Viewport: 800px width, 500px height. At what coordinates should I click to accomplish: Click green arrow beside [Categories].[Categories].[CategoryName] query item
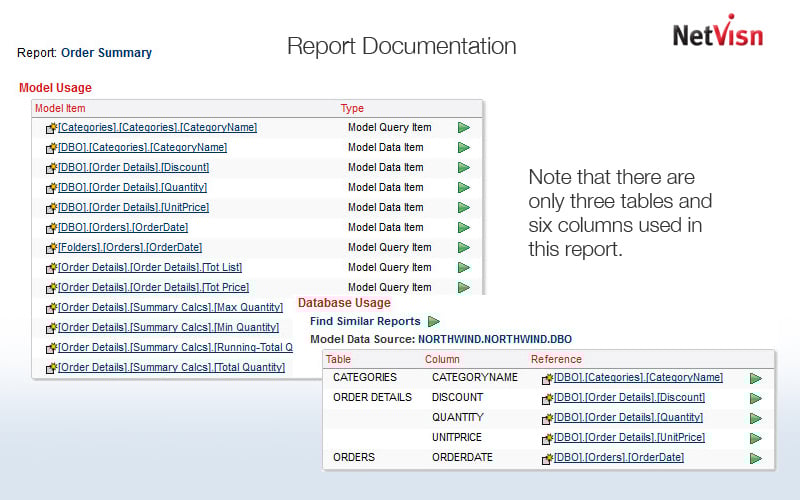464,128
